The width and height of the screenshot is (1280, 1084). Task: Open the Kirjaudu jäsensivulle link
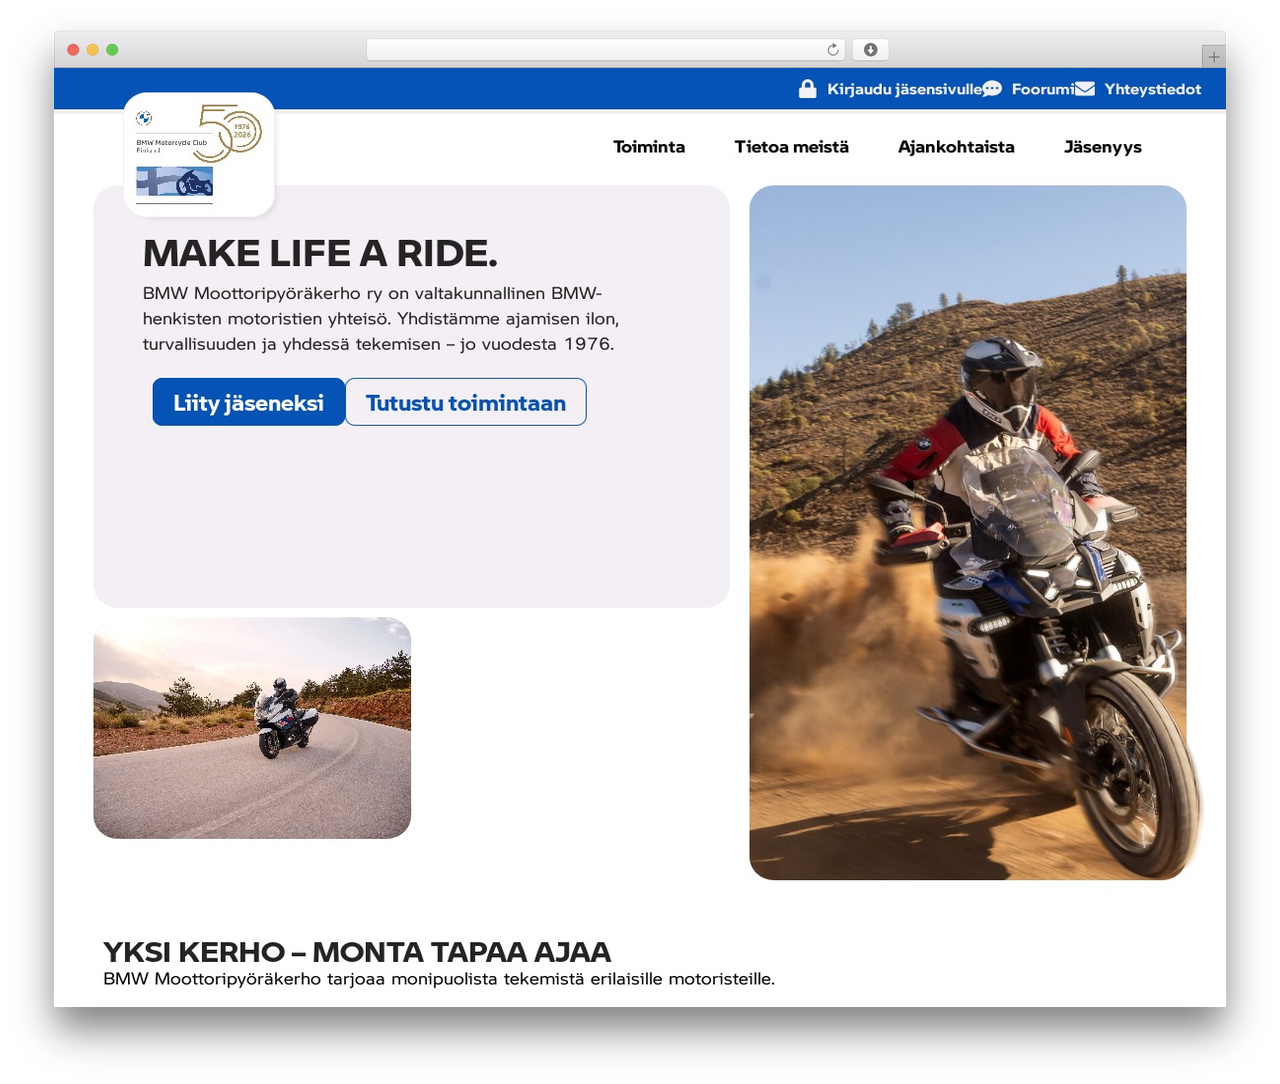coord(904,89)
